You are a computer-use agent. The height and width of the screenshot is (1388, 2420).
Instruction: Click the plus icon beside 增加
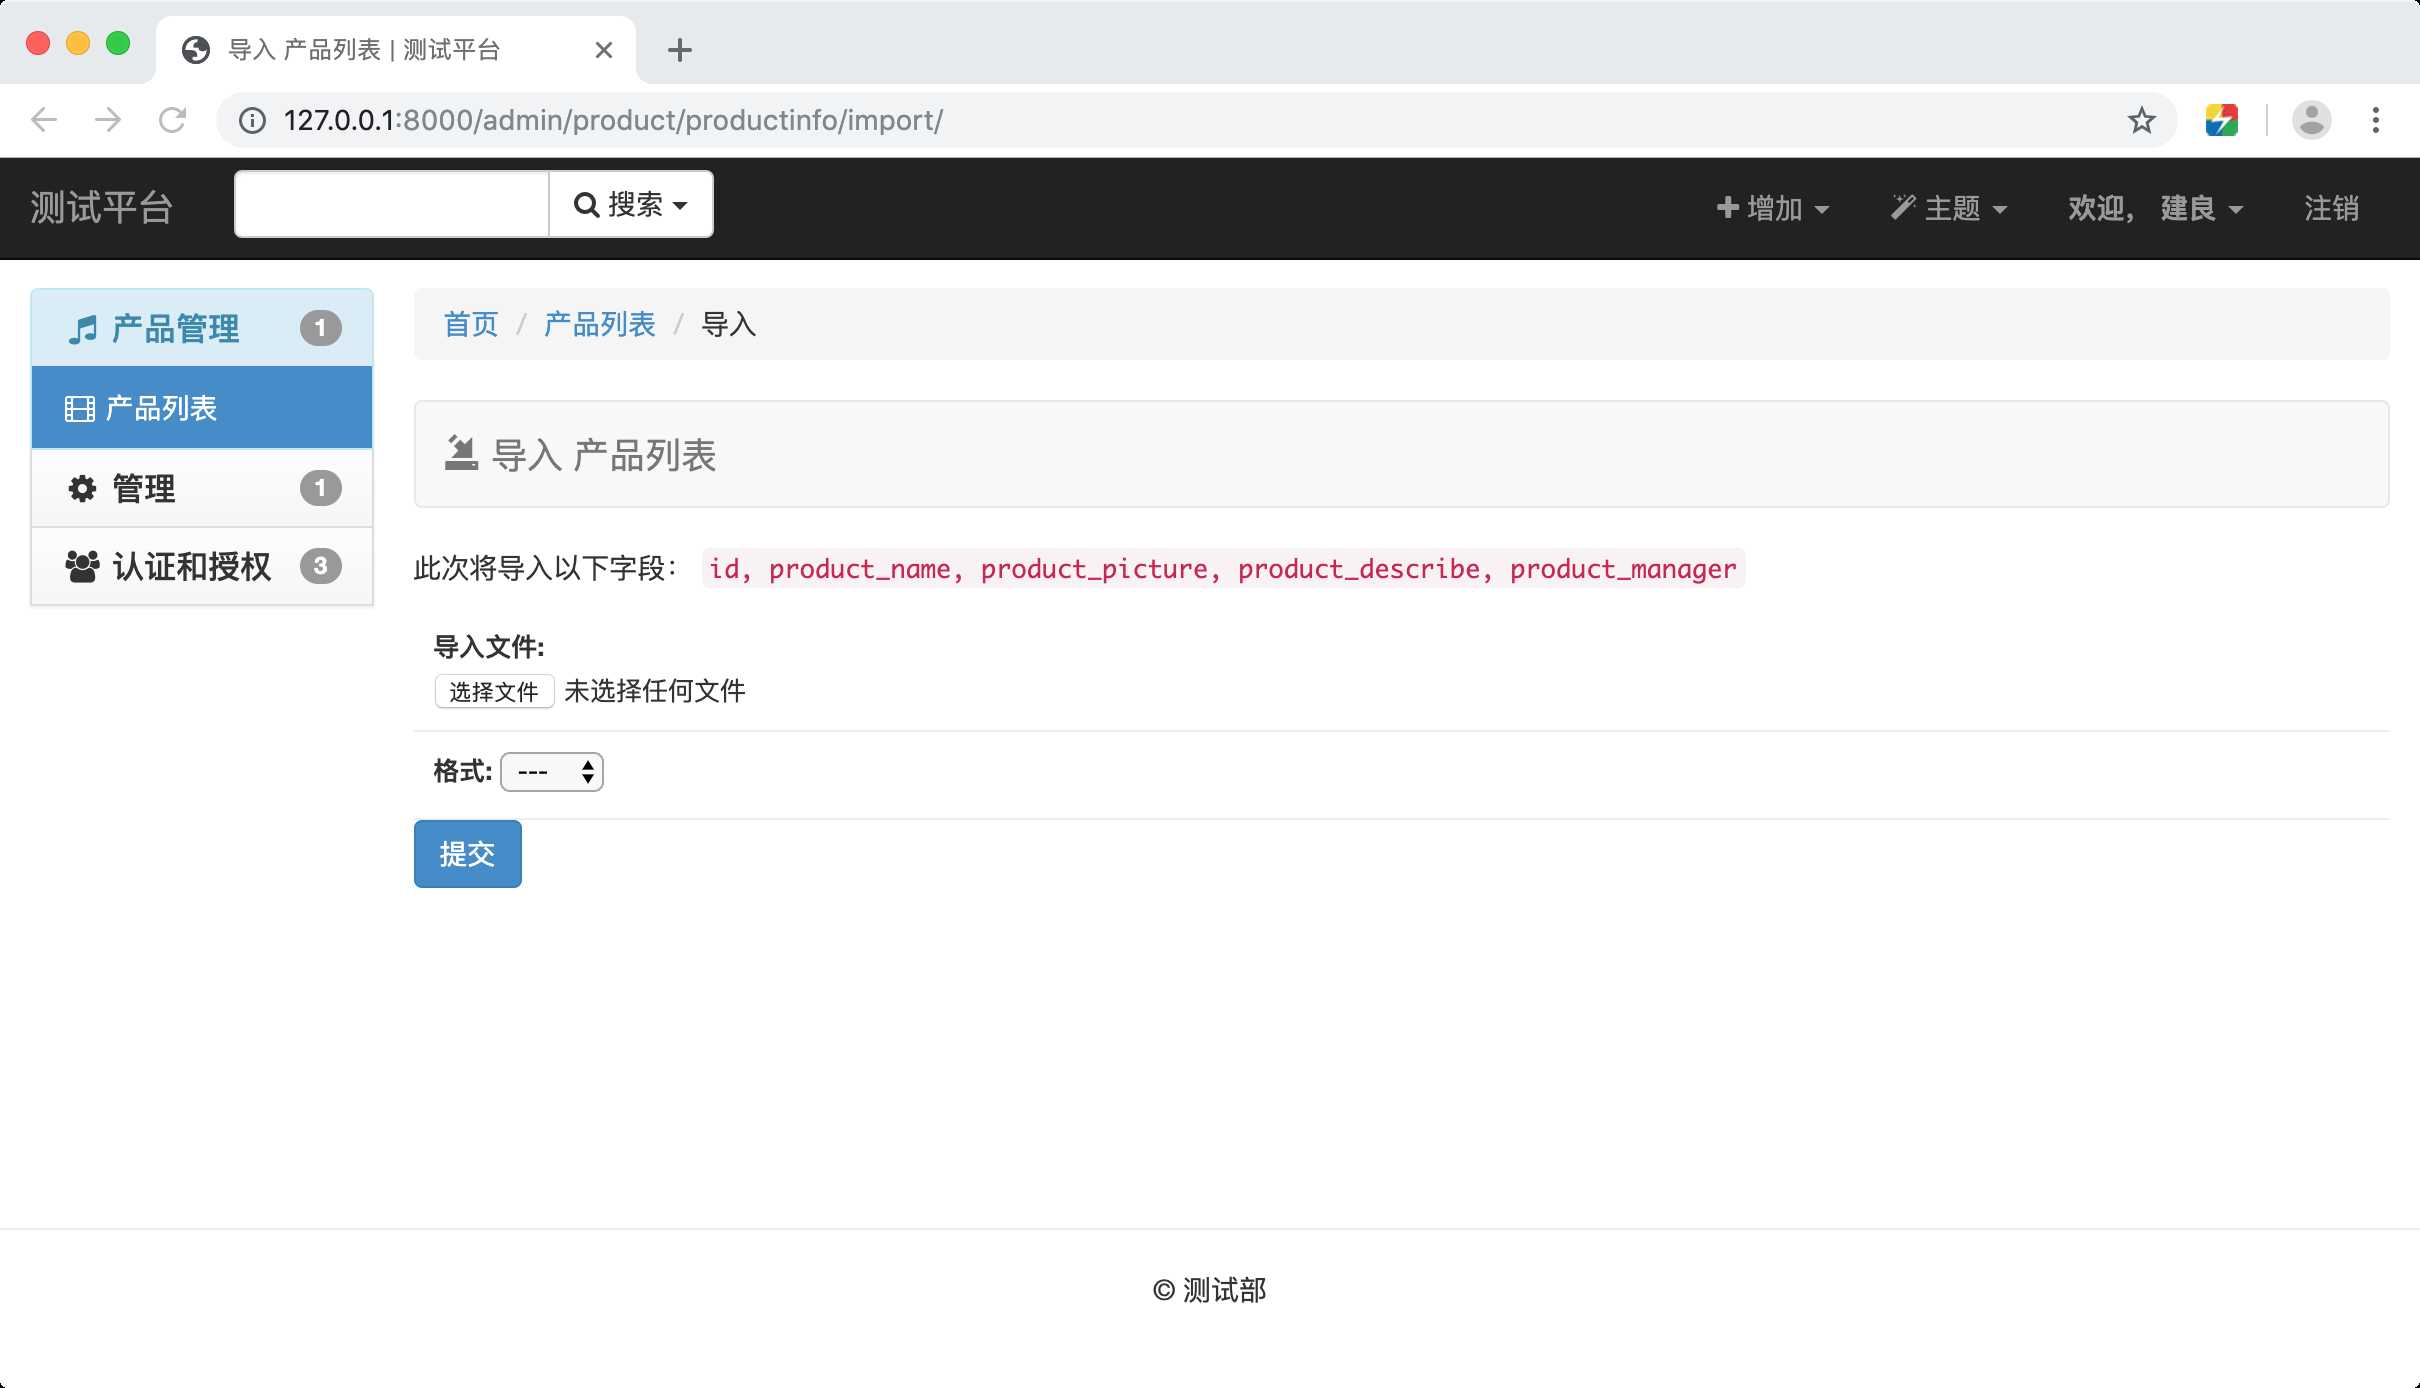1728,207
